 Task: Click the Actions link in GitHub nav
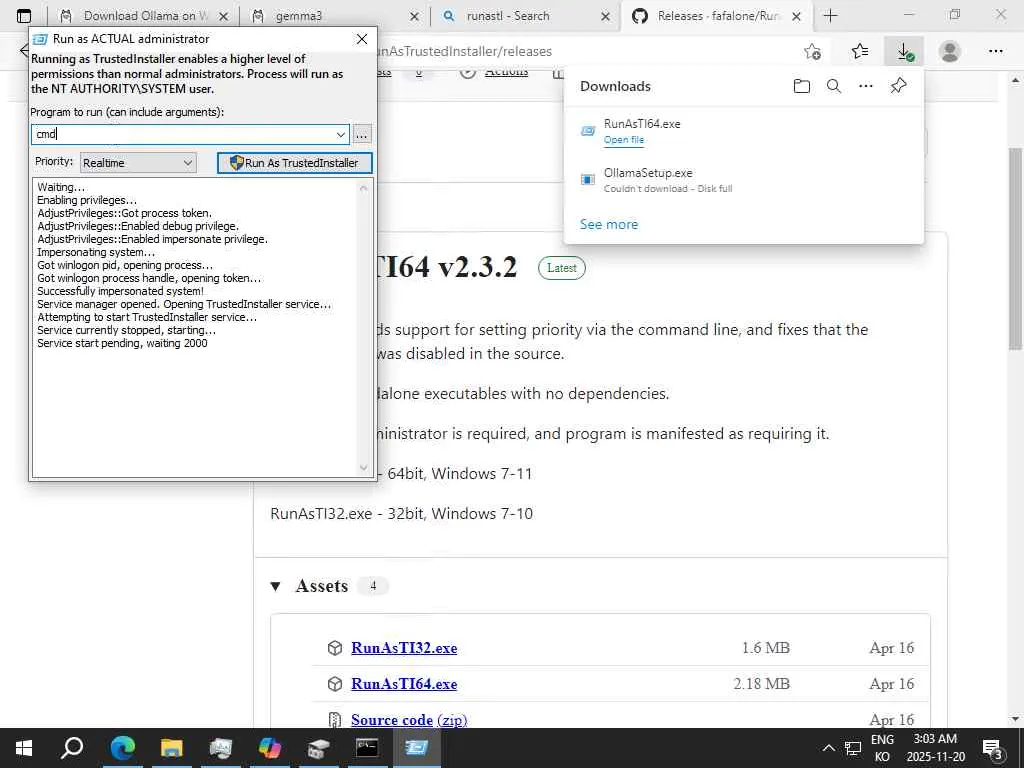tap(506, 72)
